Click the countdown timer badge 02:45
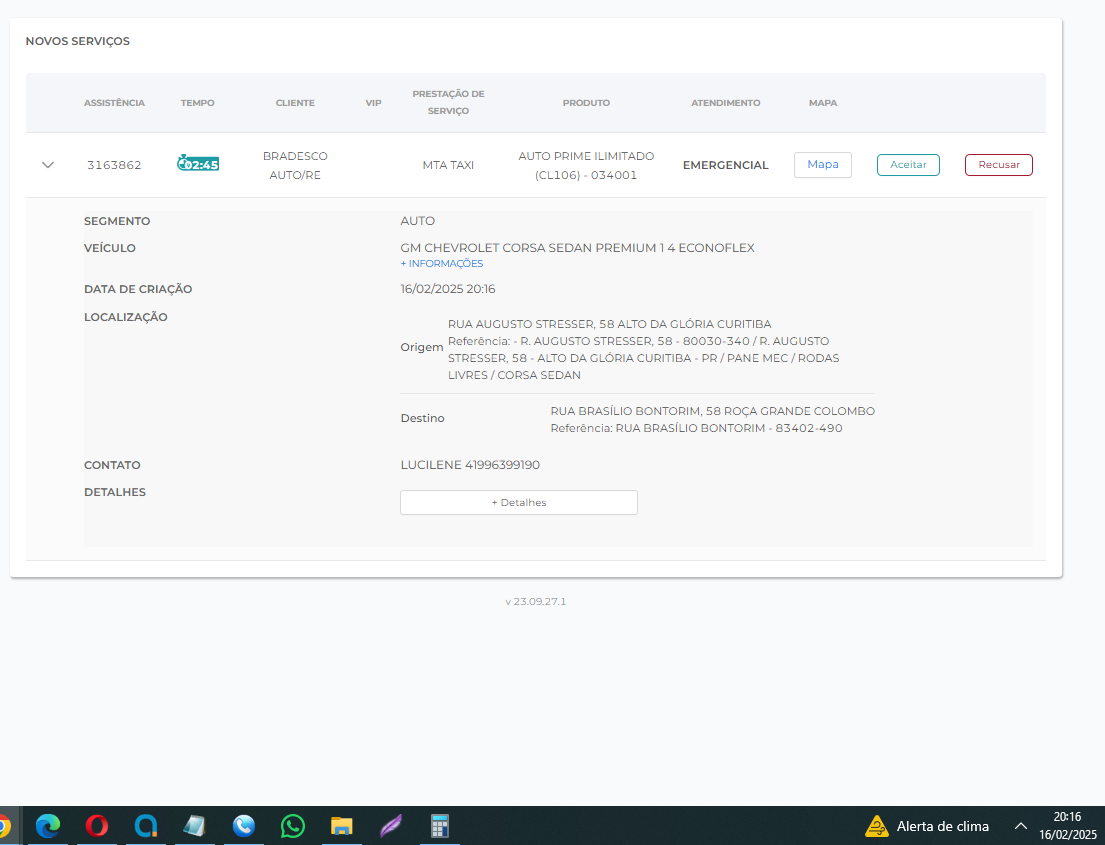 [198, 164]
